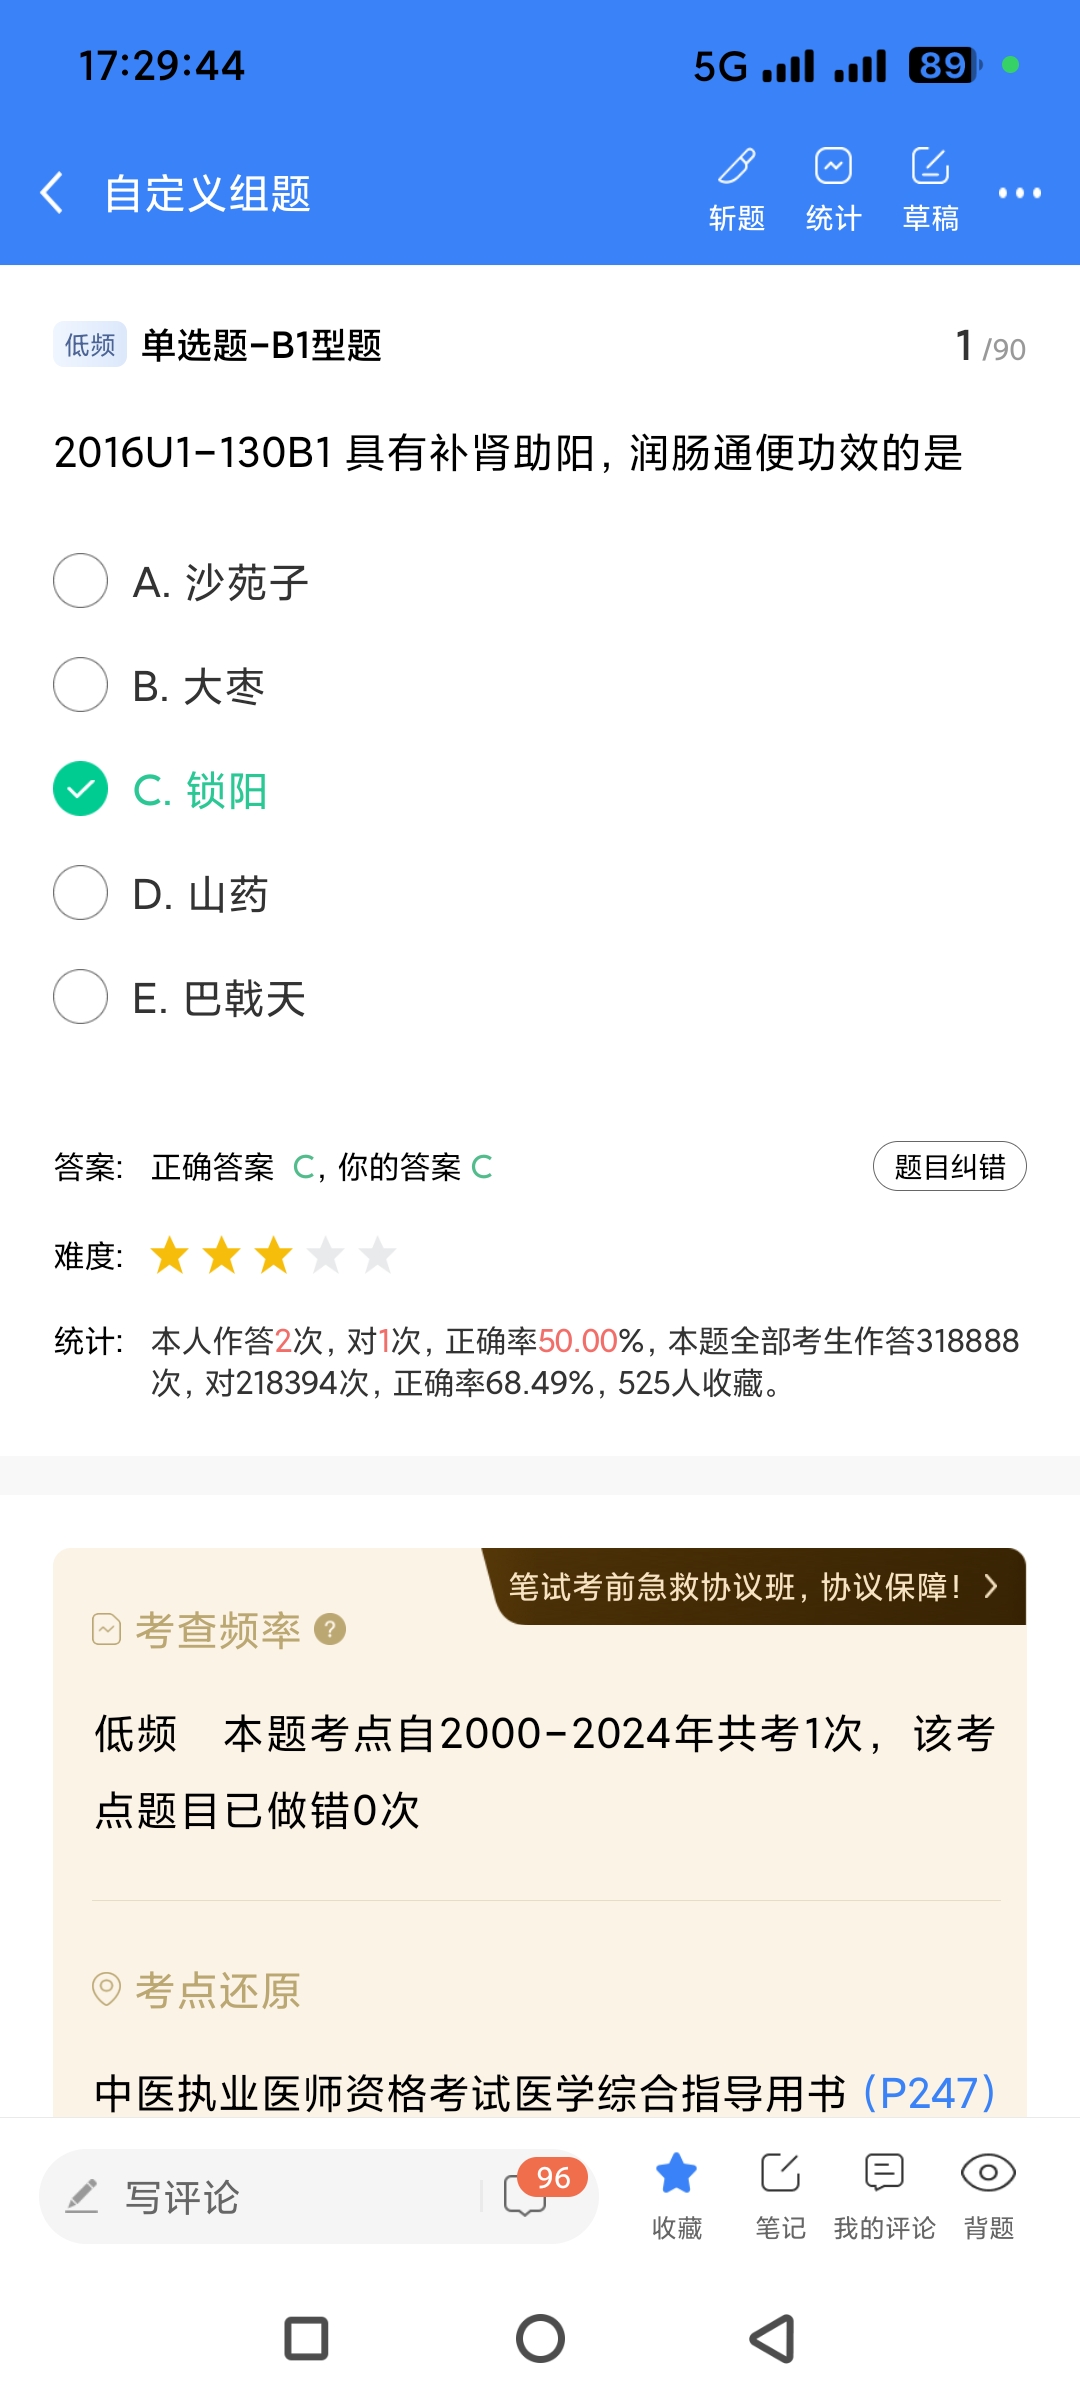Tap the 写评论 comment input field
Image resolution: width=1080 pixels, height=2400 pixels.
pyautogui.click(x=260, y=2196)
